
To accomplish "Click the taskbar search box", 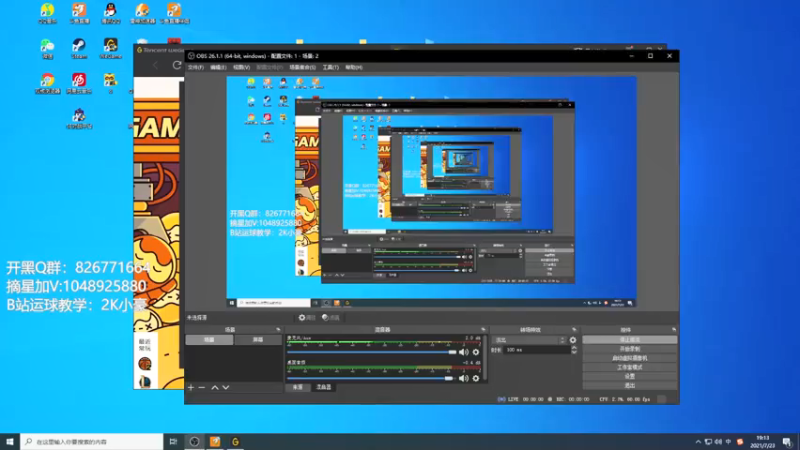I will pyautogui.click(x=92, y=442).
